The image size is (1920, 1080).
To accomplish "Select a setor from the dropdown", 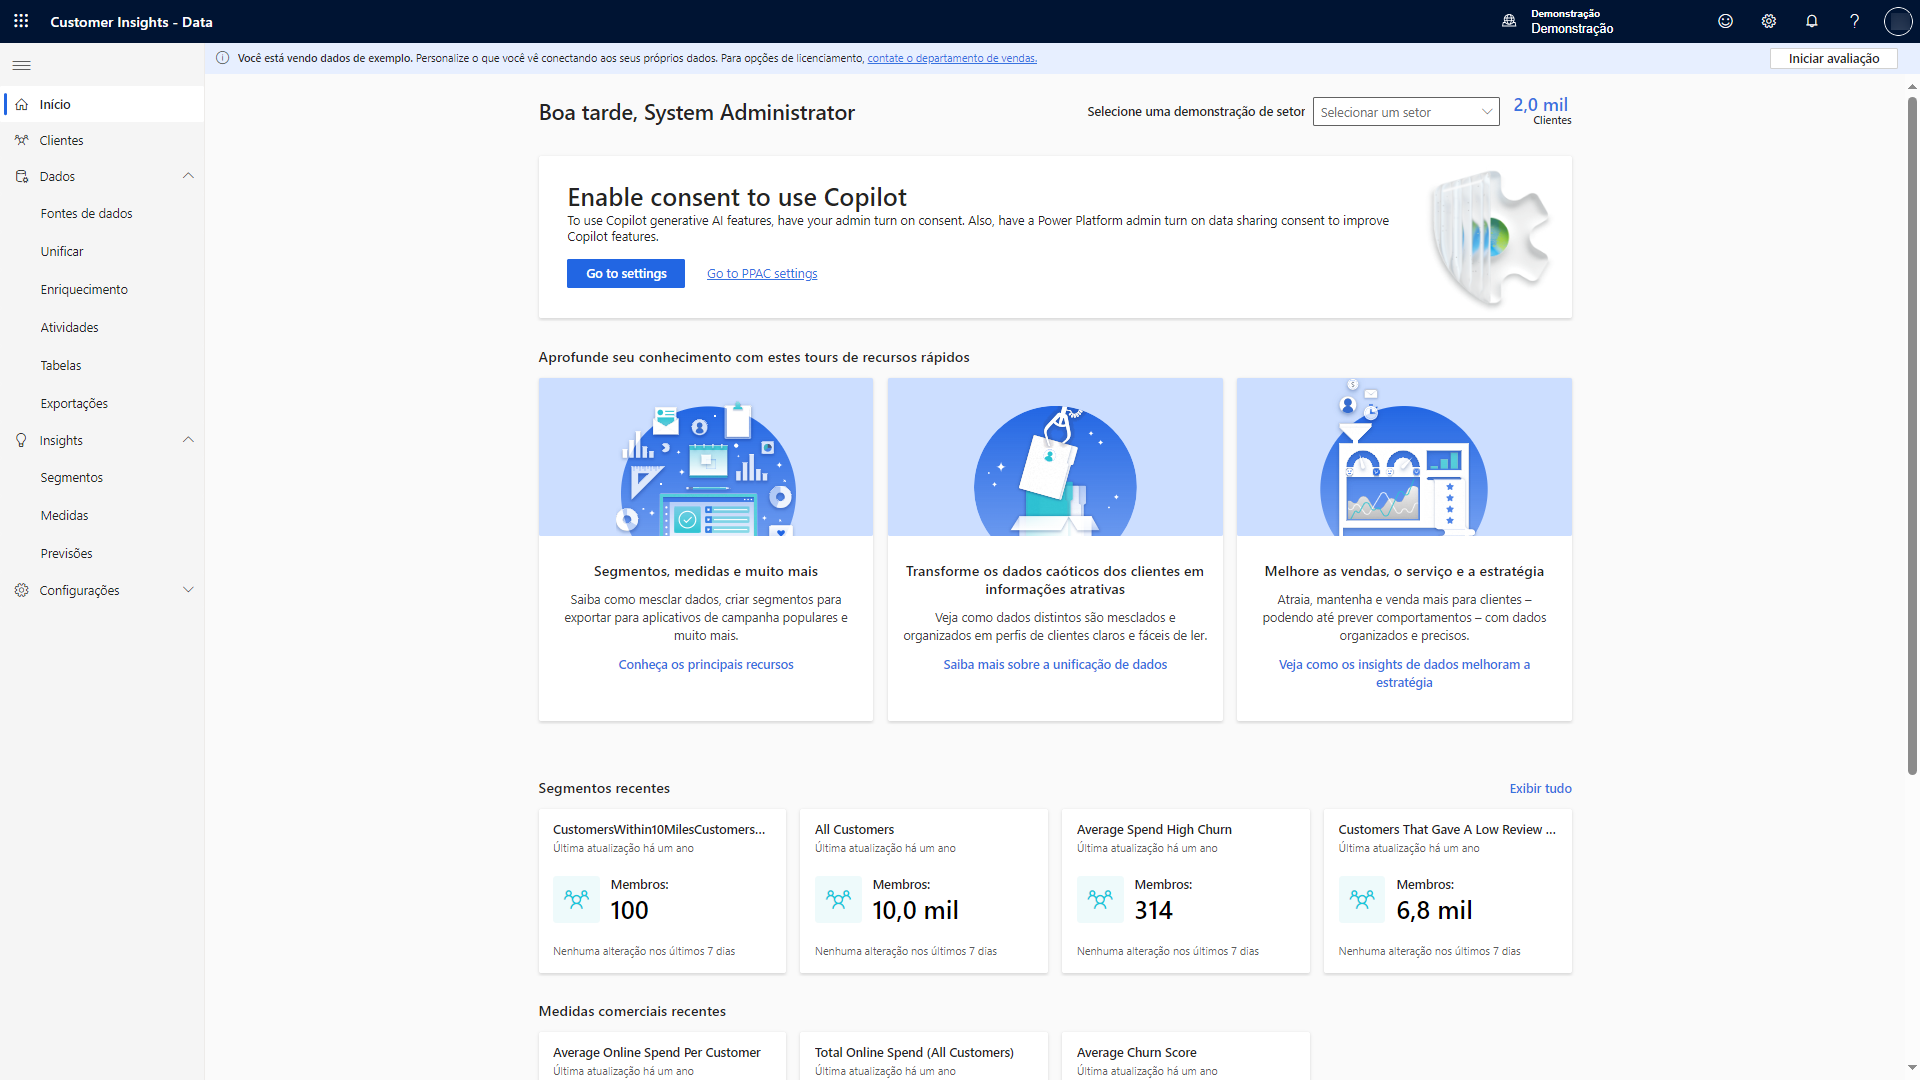I will [1404, 112].
